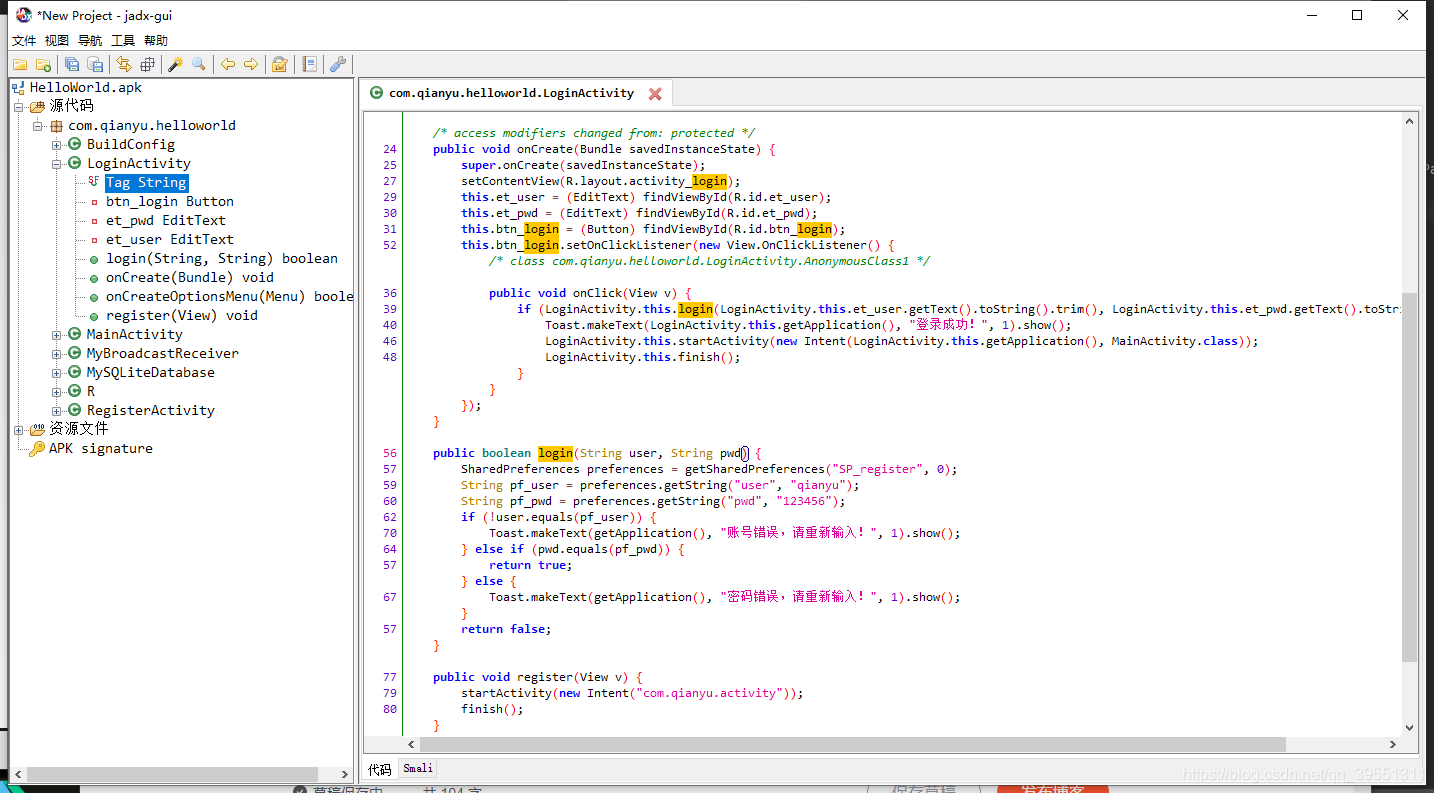Click the class icon beside BuildConfig
1434x793 pixels.
[74, 144]
